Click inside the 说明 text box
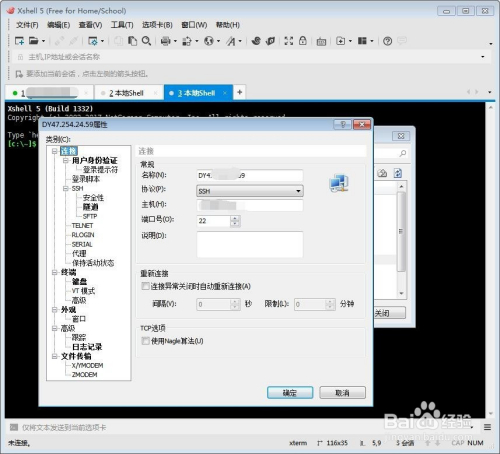Screen dimensions: 500x454 point(250,244)
